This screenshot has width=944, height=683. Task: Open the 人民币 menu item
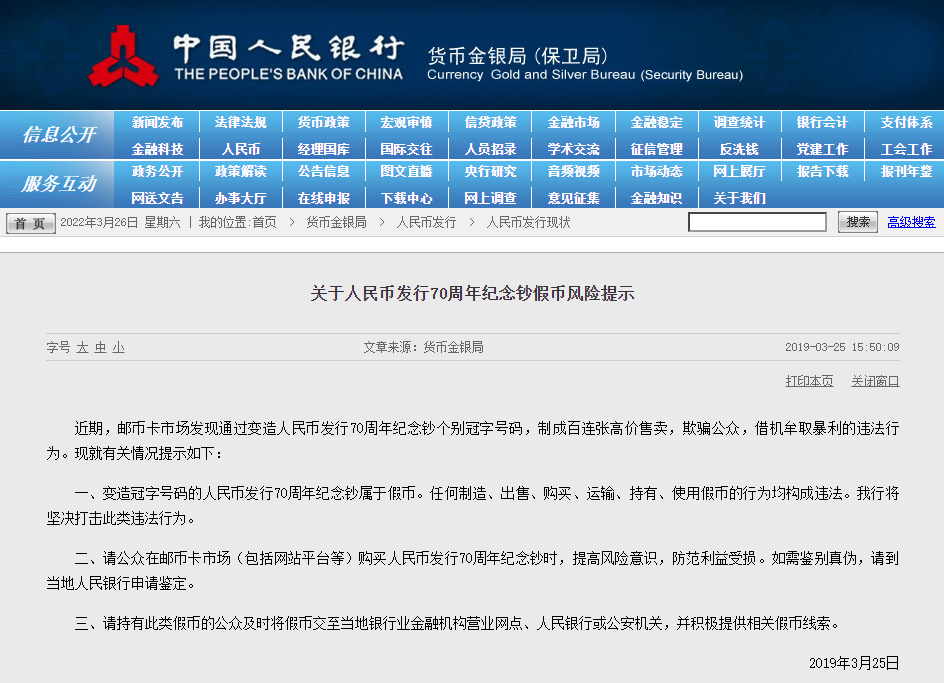240,149
